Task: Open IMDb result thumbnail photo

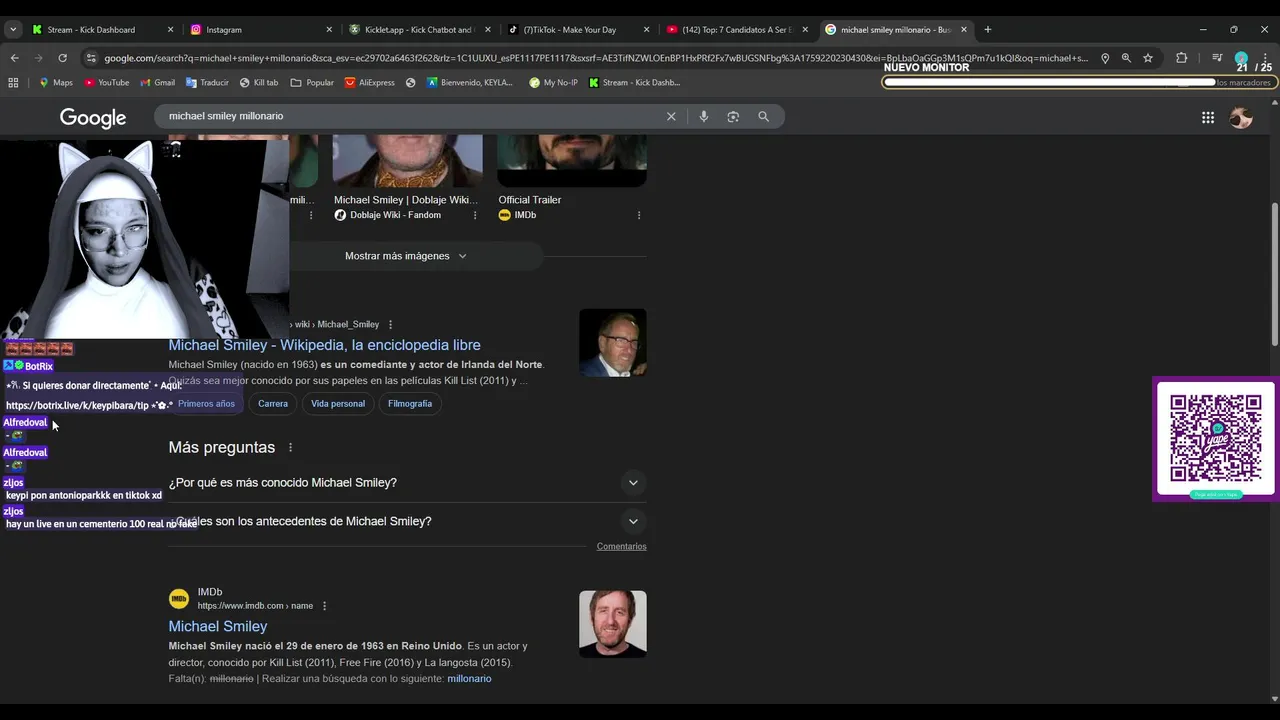Action: tap(613, 624)
